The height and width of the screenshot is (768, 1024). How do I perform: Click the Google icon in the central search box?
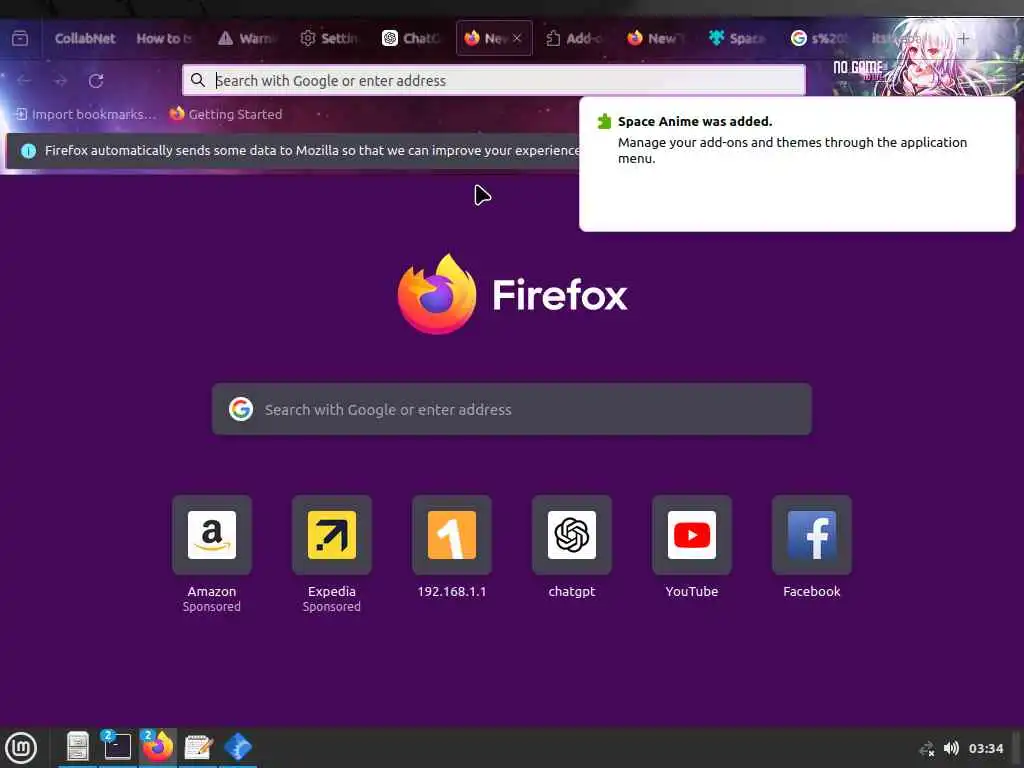pos(241,409)
